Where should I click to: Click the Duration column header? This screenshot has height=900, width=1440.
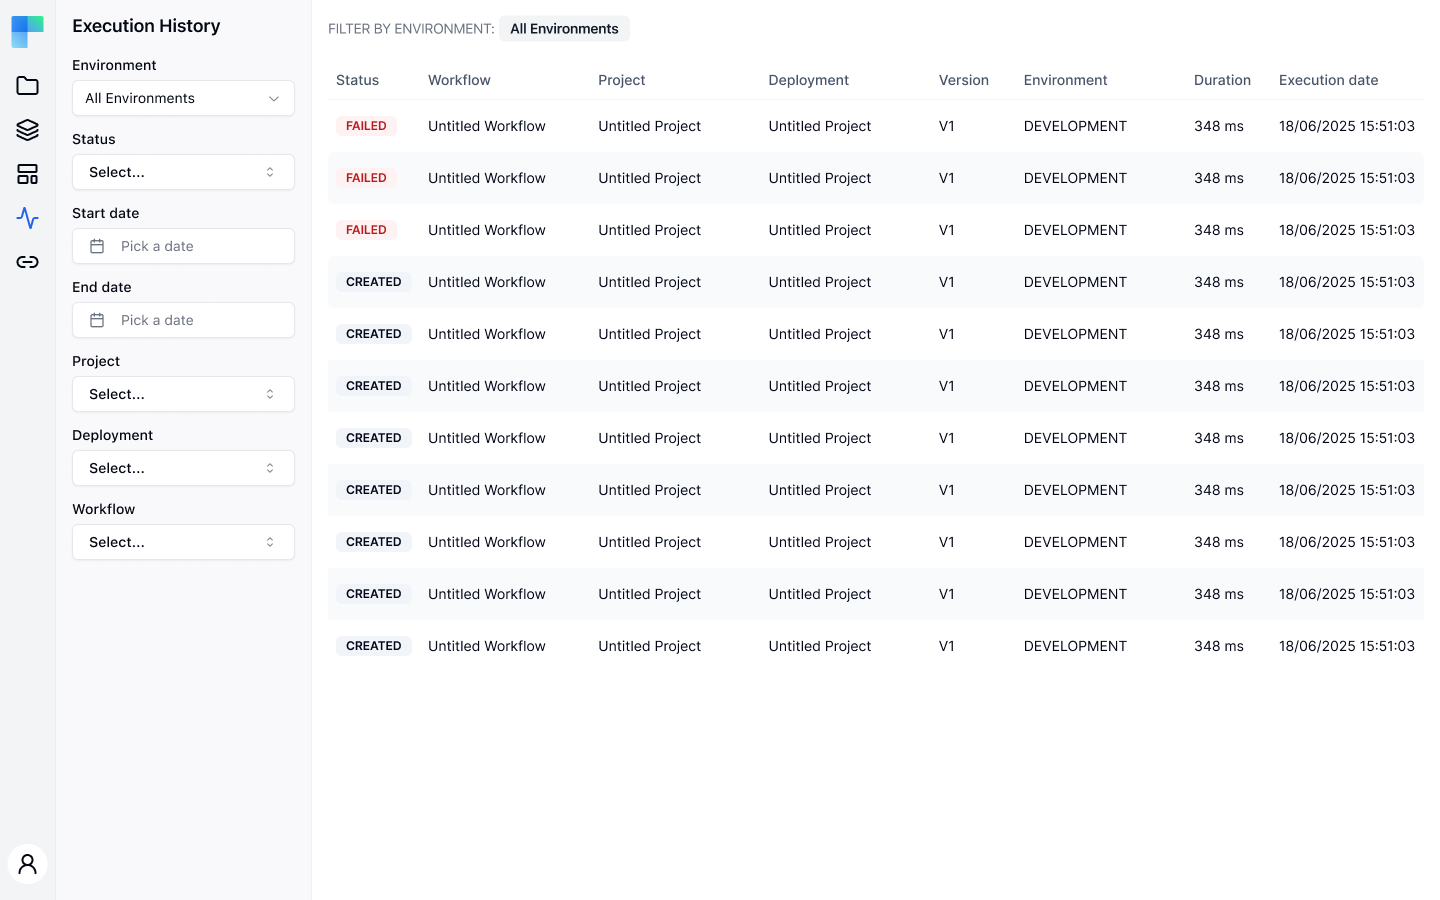coord(1222,80)
